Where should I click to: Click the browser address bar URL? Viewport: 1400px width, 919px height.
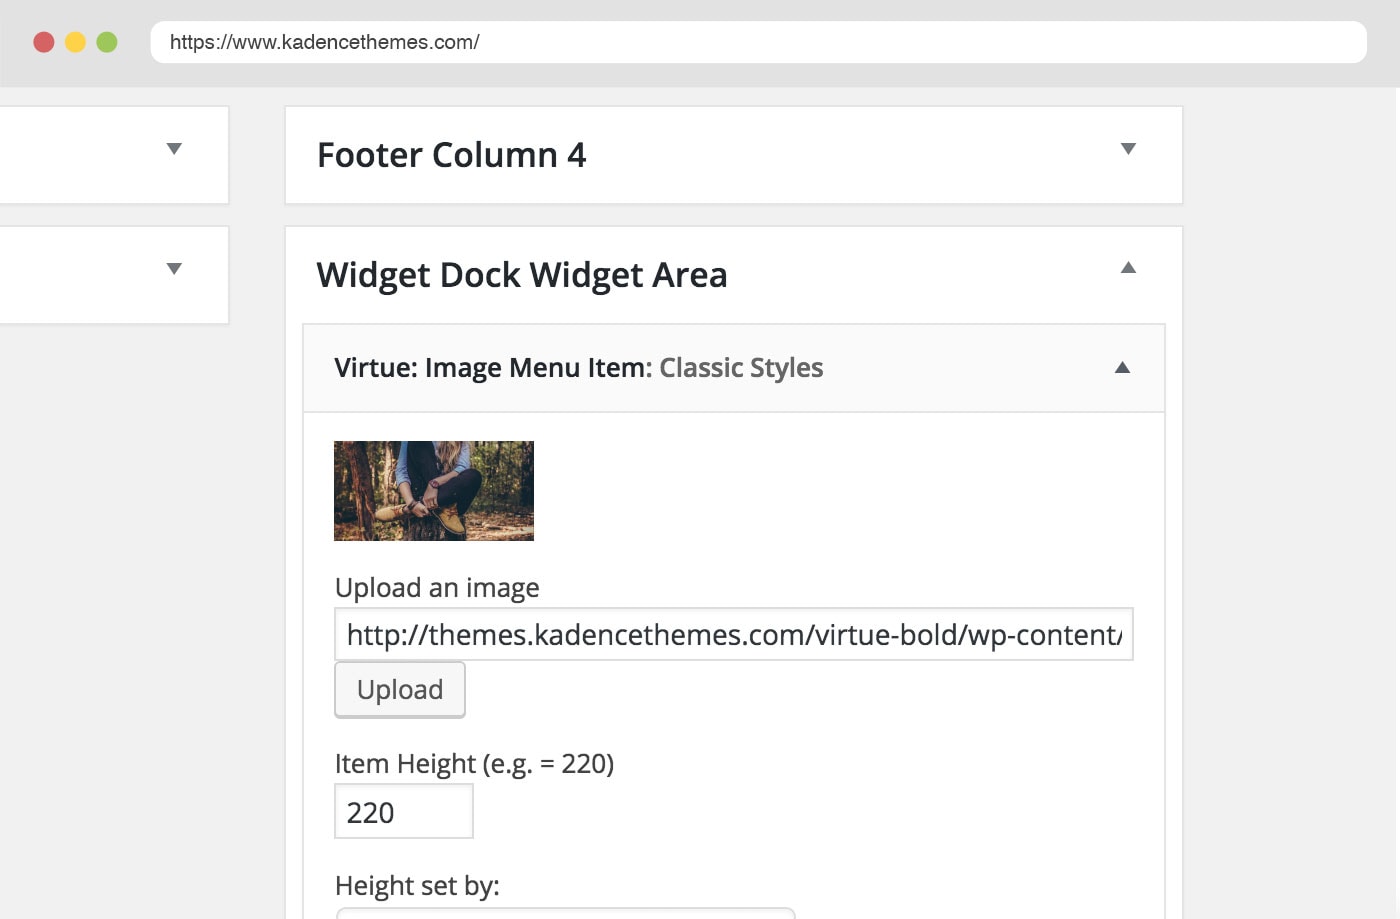(x=325, y=42)
